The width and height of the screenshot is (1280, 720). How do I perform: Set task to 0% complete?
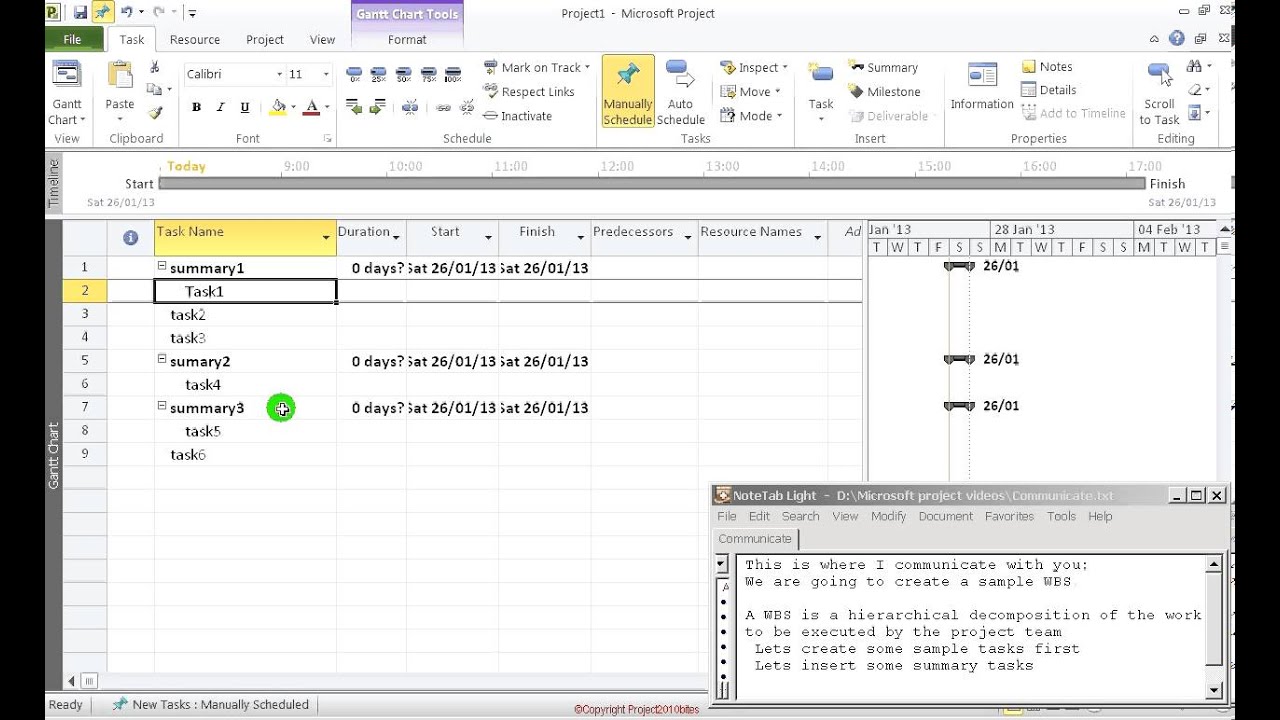[x=354, y=74]
